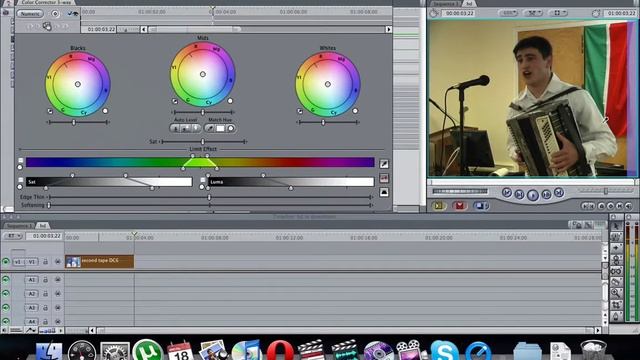Image resolution: width=640 pixels, height=360 pixels.
Task: Click the Blacks level slider
Action: (x=78, y=122)
